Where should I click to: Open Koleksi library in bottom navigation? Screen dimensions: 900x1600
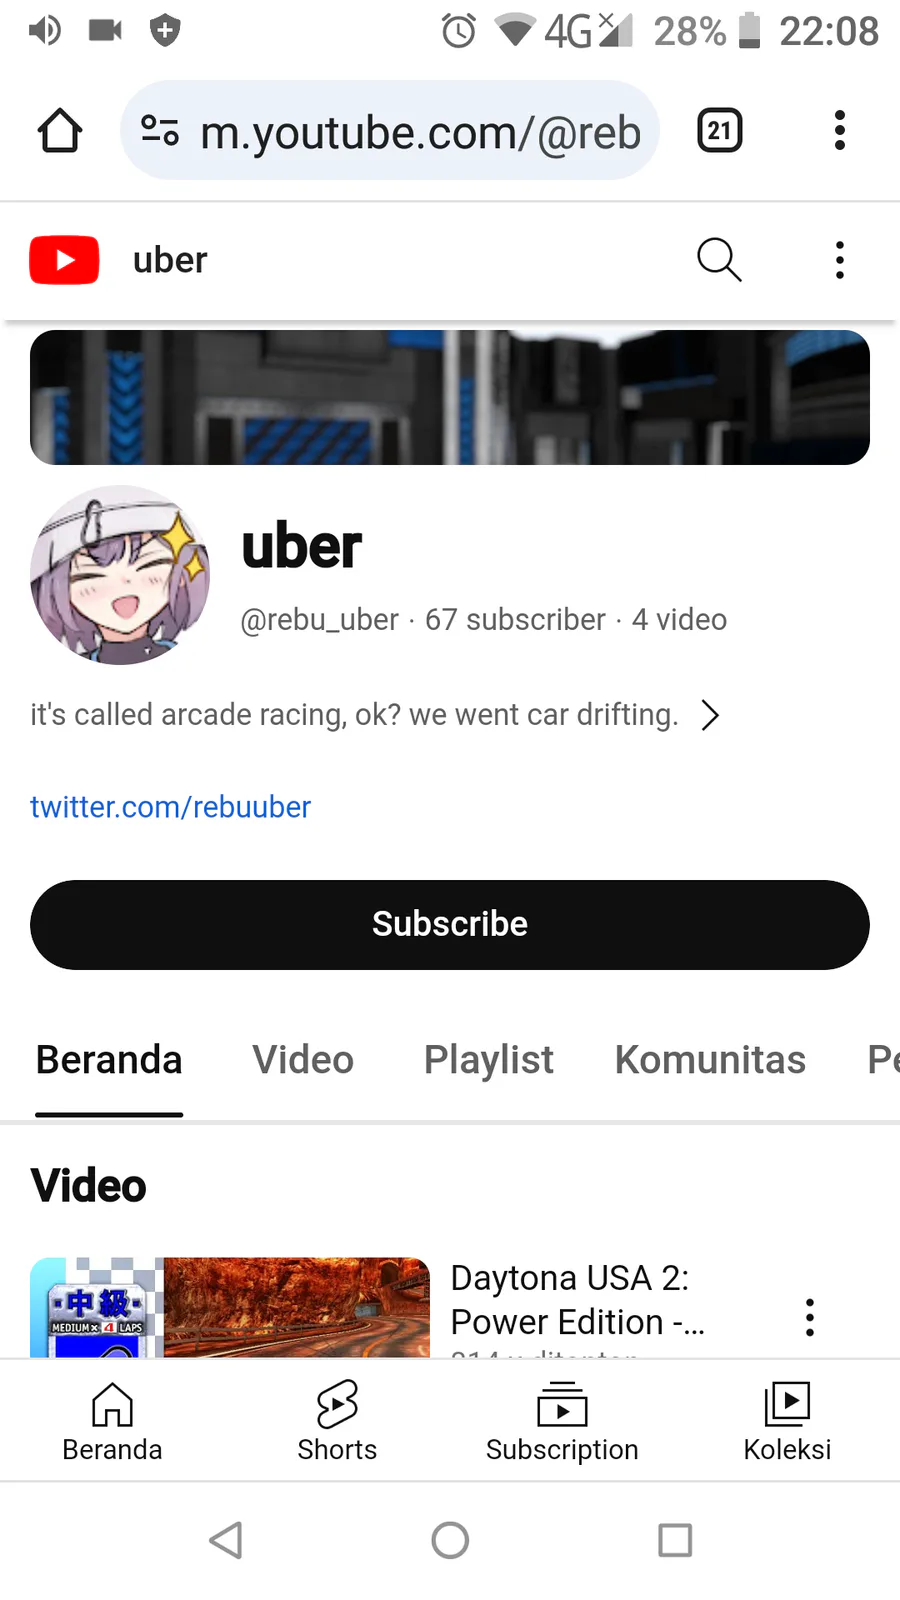787,1421
